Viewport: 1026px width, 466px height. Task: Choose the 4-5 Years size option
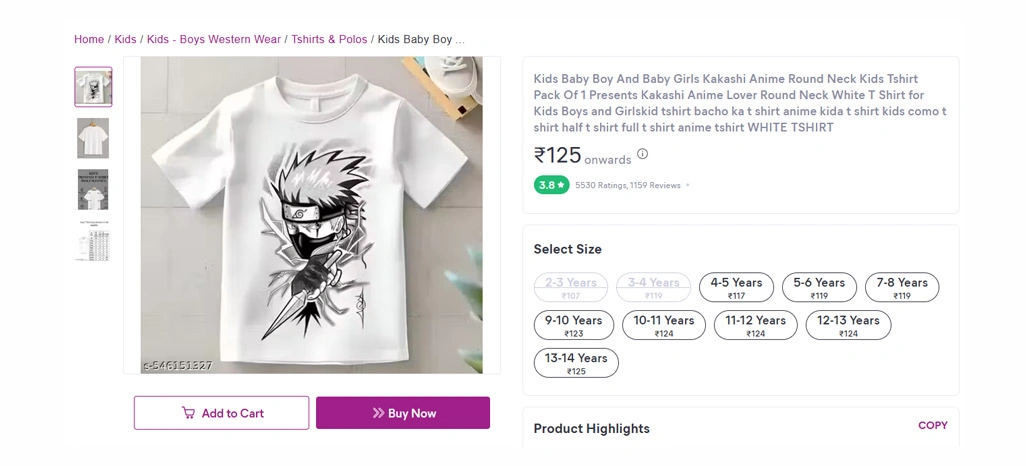(x=736, y=287)
